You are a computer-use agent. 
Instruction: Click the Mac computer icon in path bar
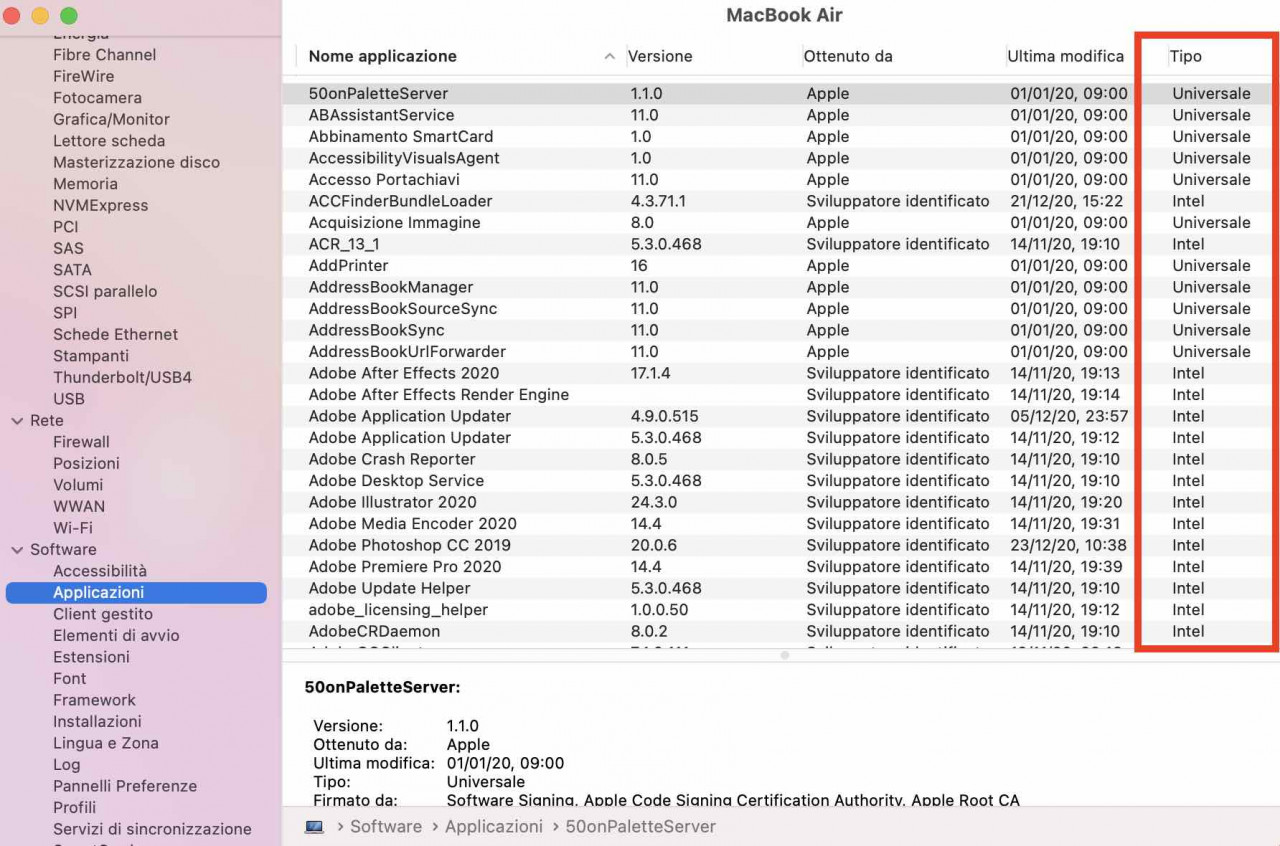tap(314, 827)
